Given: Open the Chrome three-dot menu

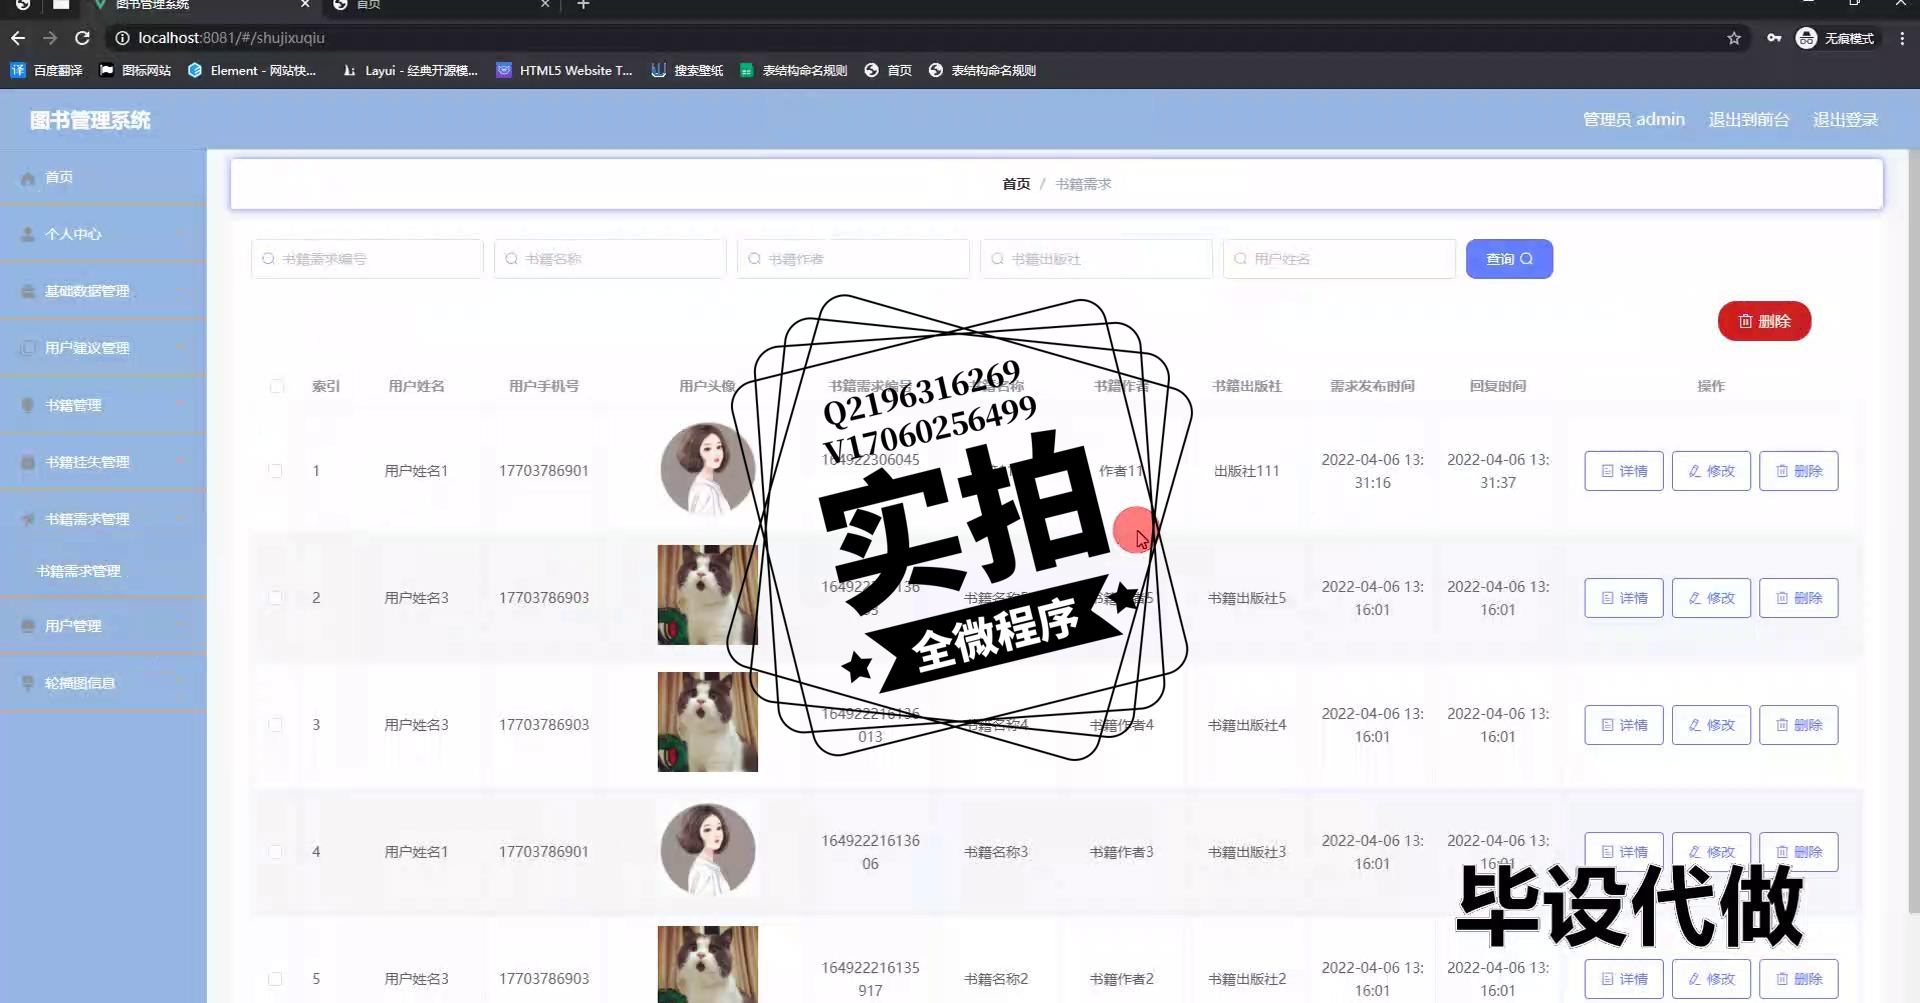Looking at the screenshot, I should click(x=1902, y=38).
